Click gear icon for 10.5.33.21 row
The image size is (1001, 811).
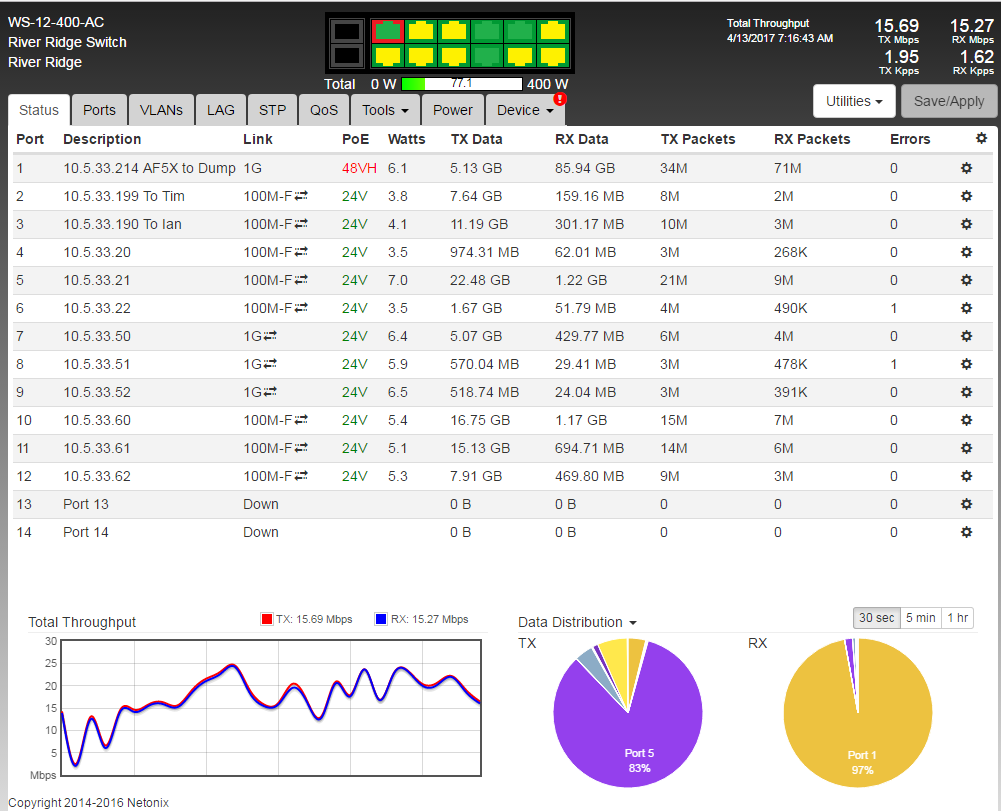click(966, 280)
